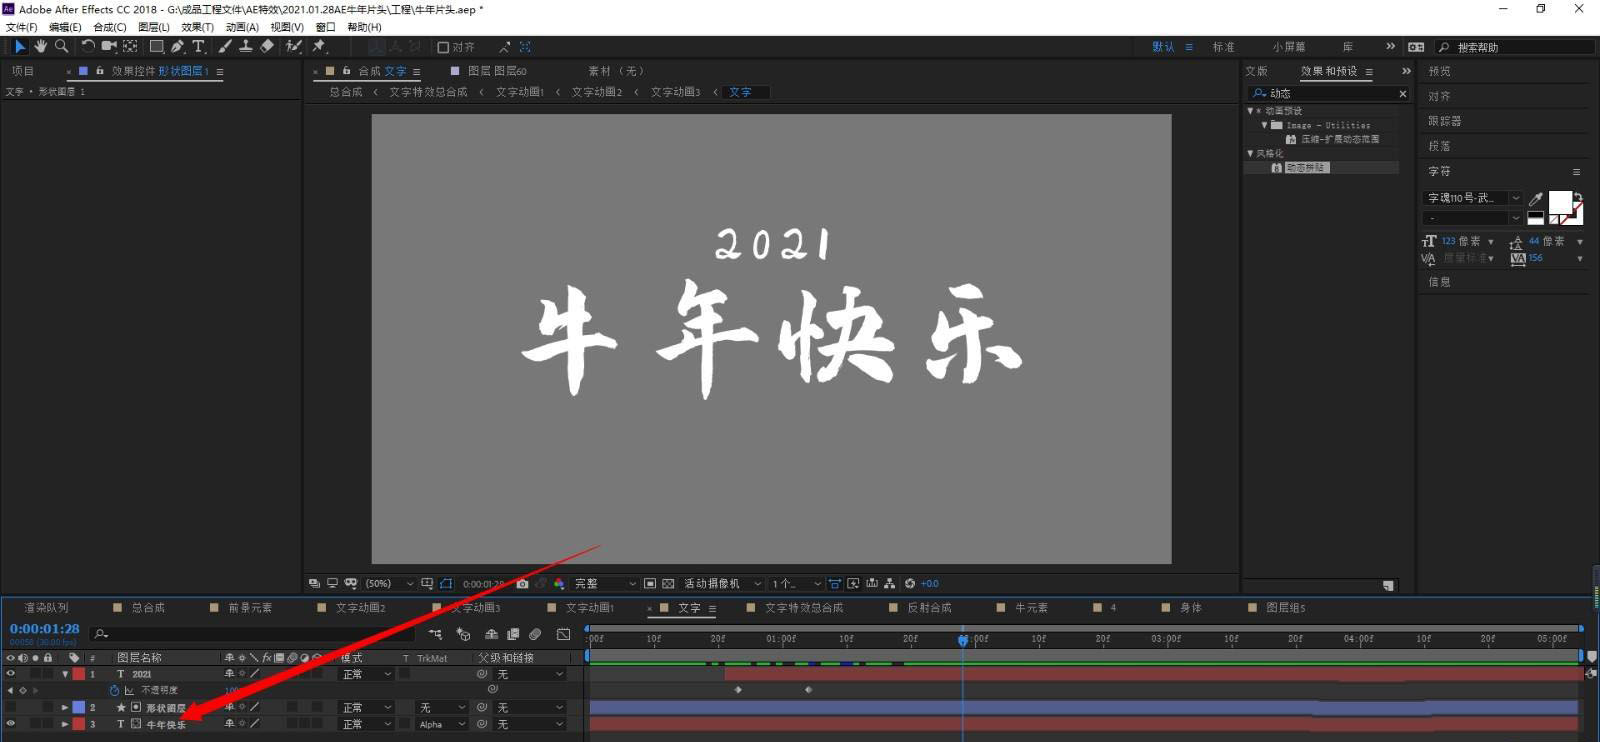Select the 标准 workspace
The image size is (1600, 742).
coord(1224,47)
